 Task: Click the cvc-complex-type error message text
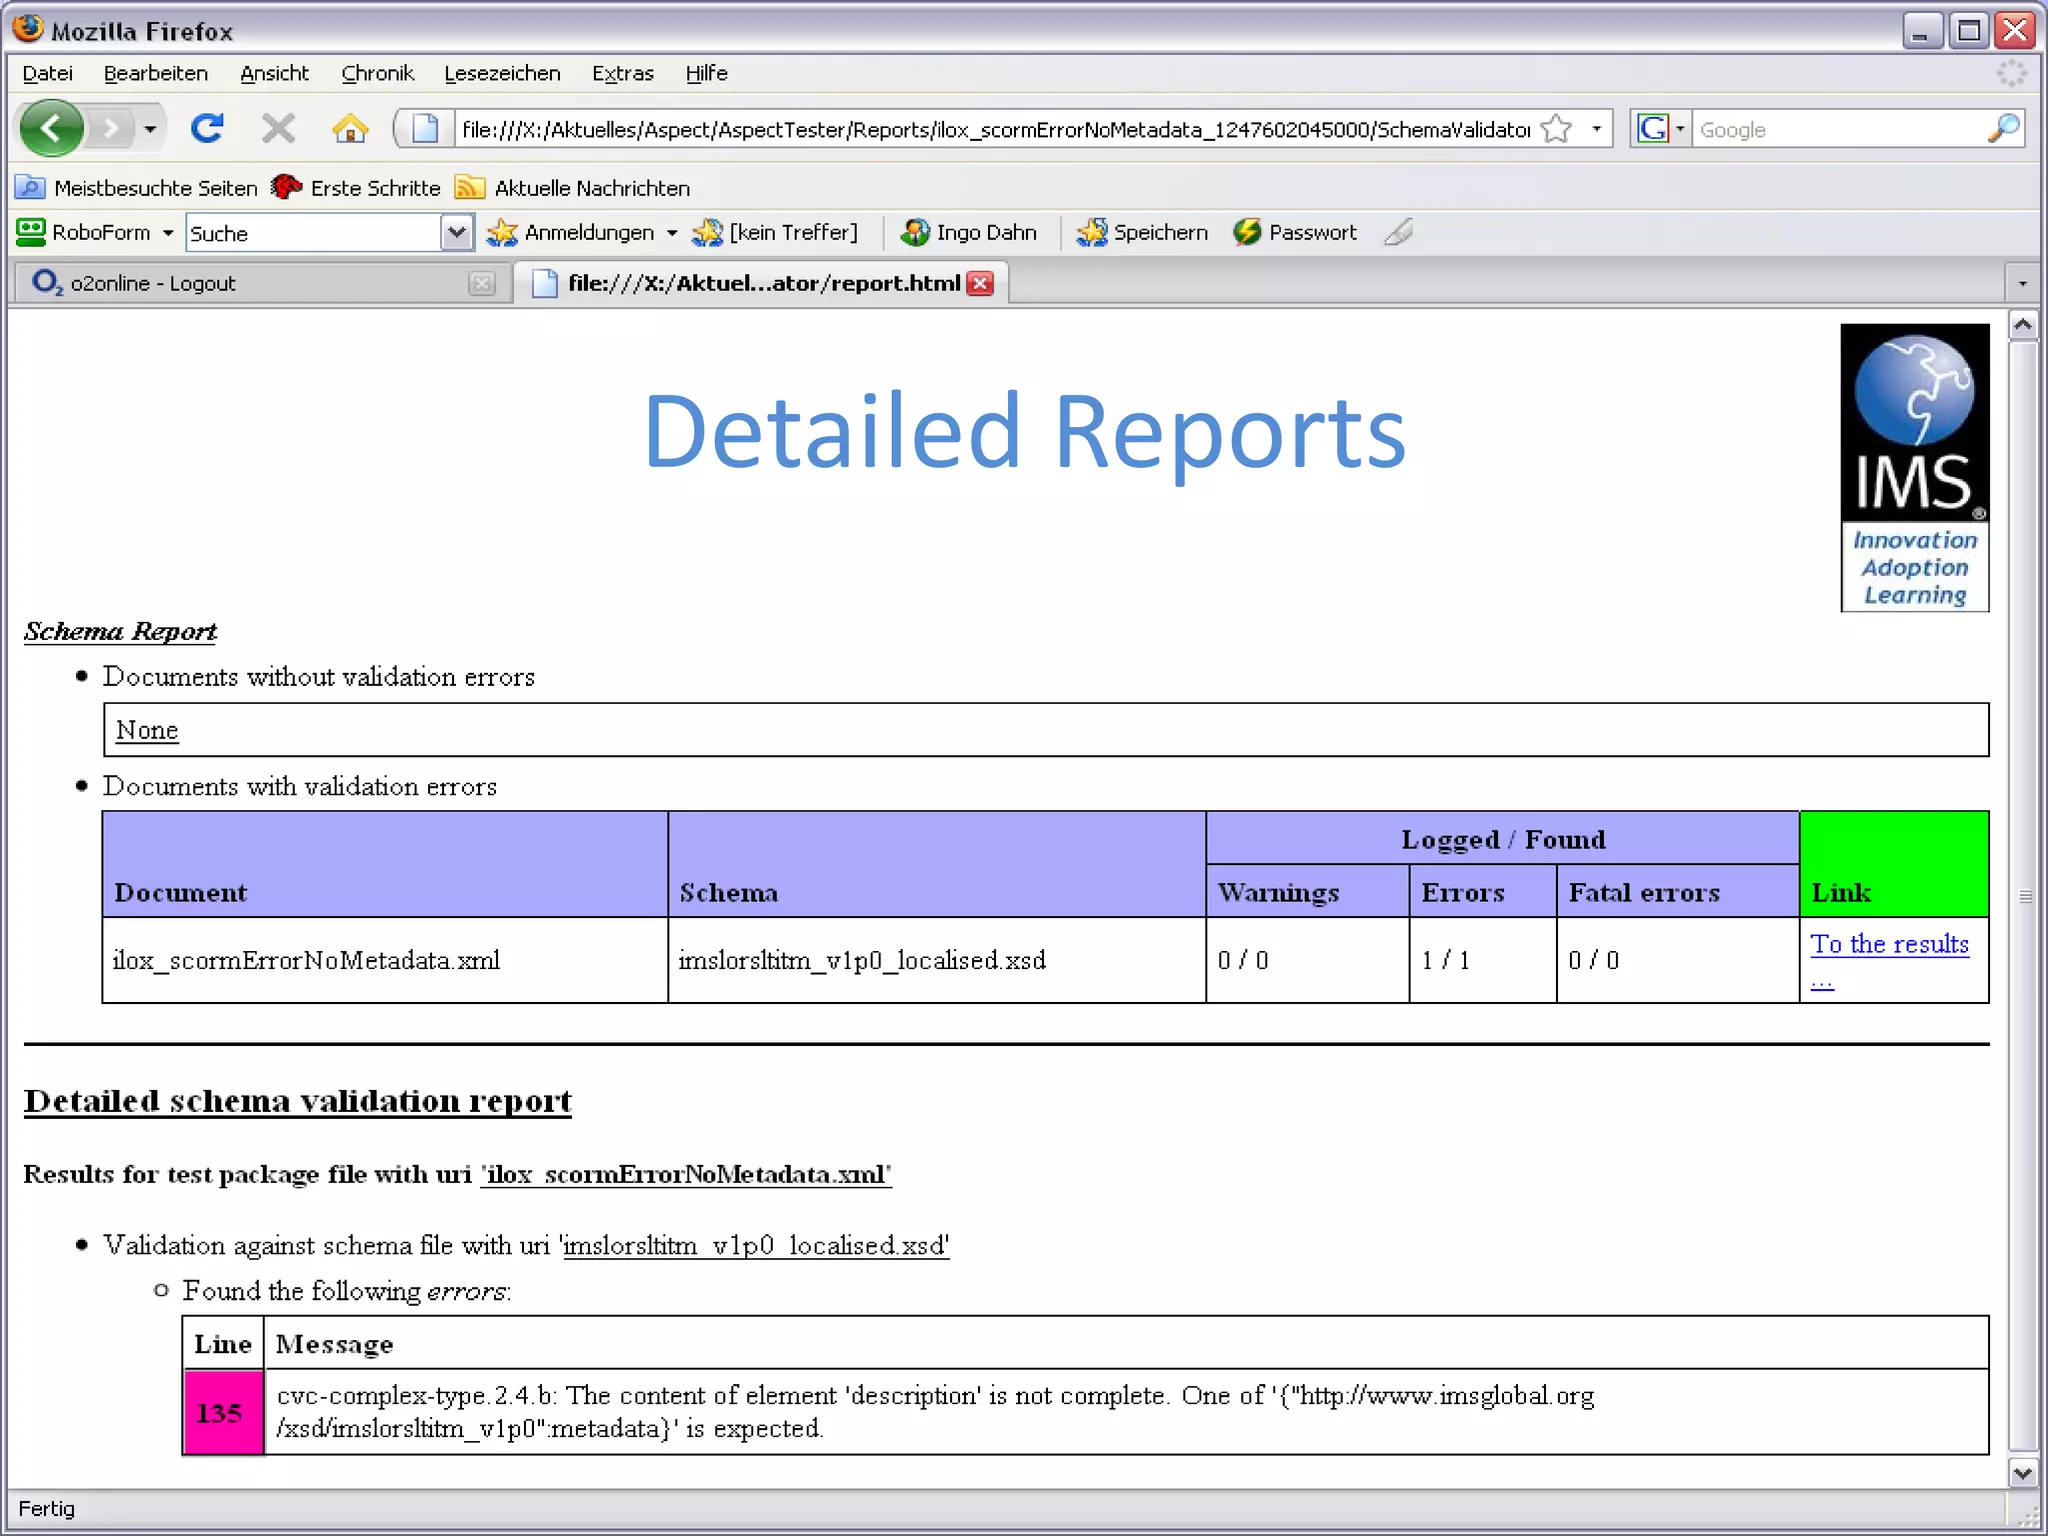pos(935,1412)
